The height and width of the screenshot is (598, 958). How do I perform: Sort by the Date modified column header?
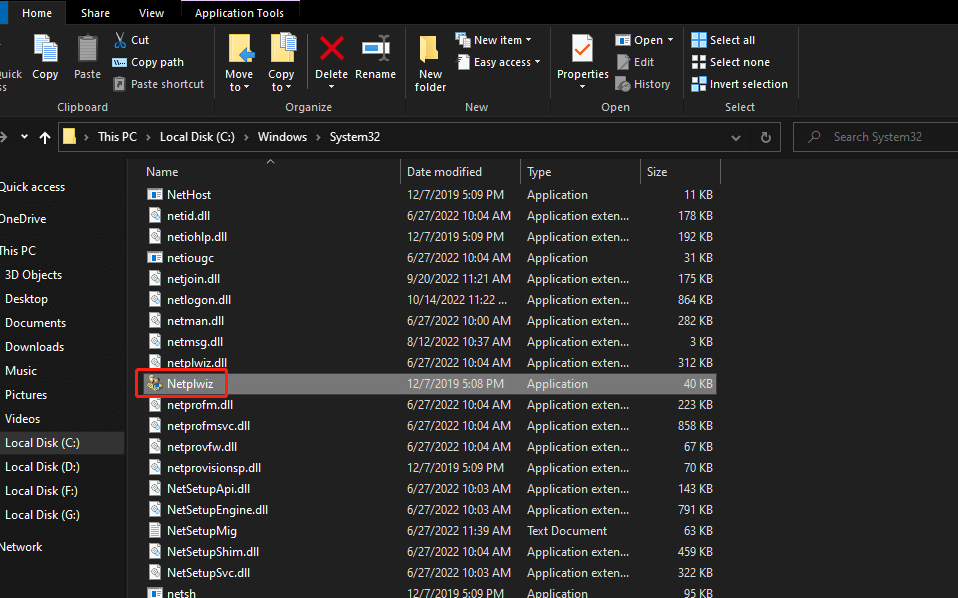pyautogui.click(x=444, y=172)
